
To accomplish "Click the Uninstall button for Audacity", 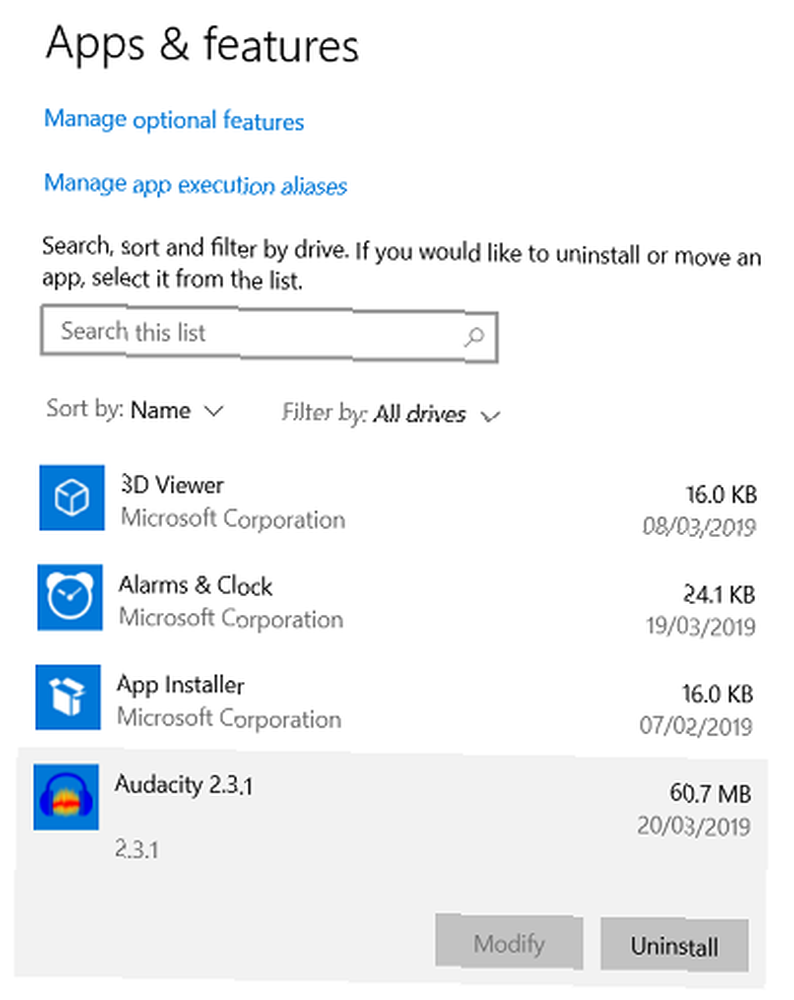I will click(674, 945).
